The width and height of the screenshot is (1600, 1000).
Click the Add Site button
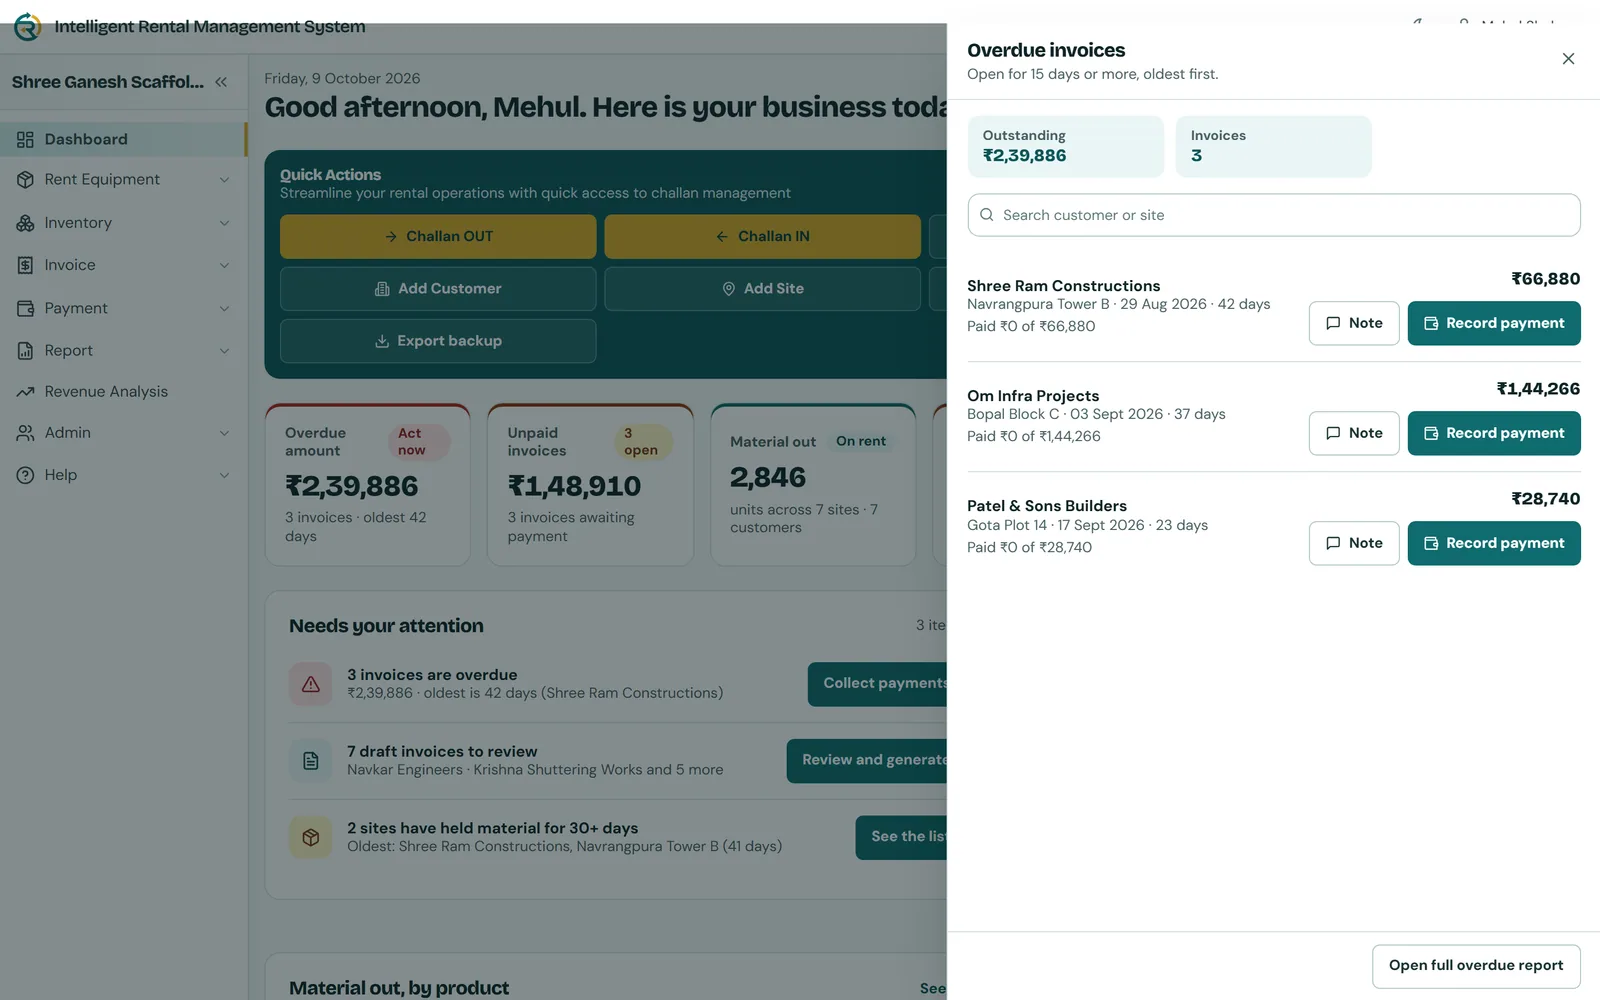[762, 289]
